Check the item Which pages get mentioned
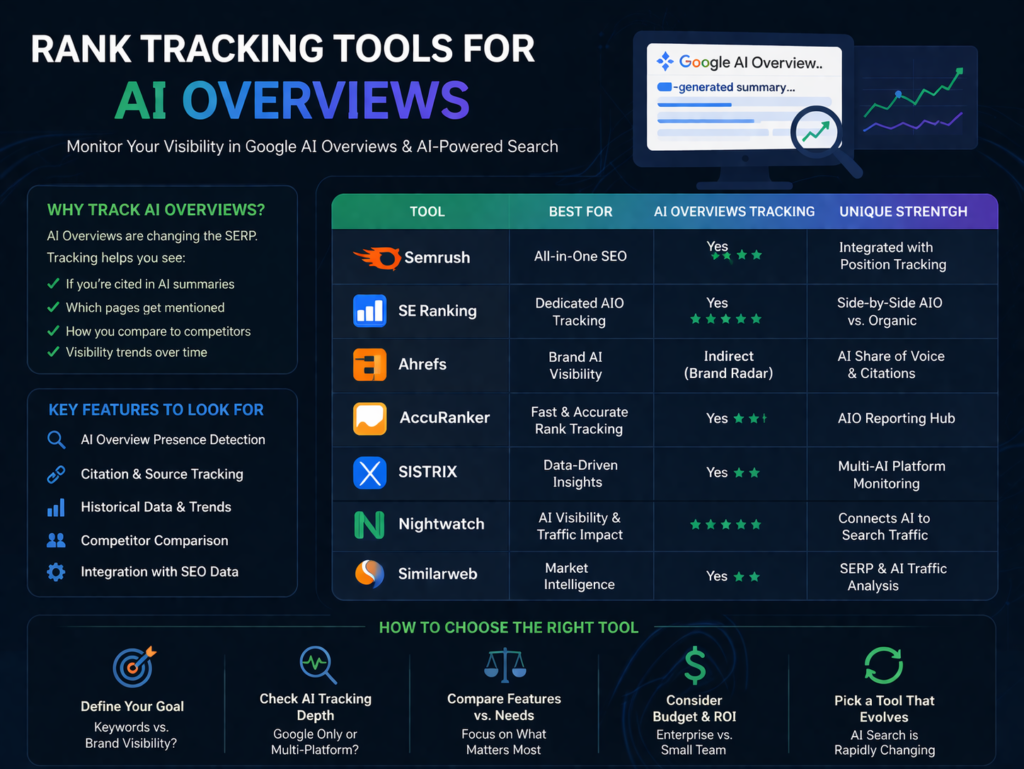Screen dimensions: 1024x769 [x=55, y=308]
